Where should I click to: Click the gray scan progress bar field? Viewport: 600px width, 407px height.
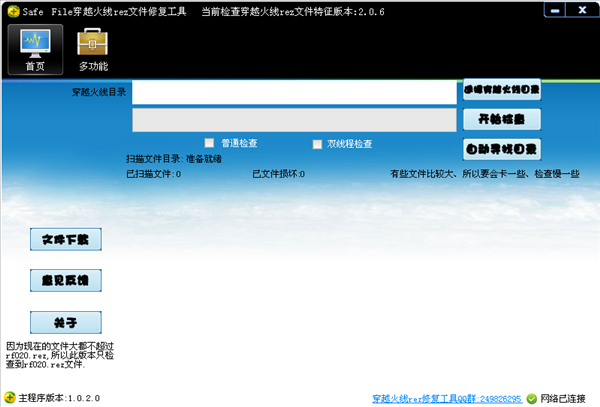(x=294, y=120)
